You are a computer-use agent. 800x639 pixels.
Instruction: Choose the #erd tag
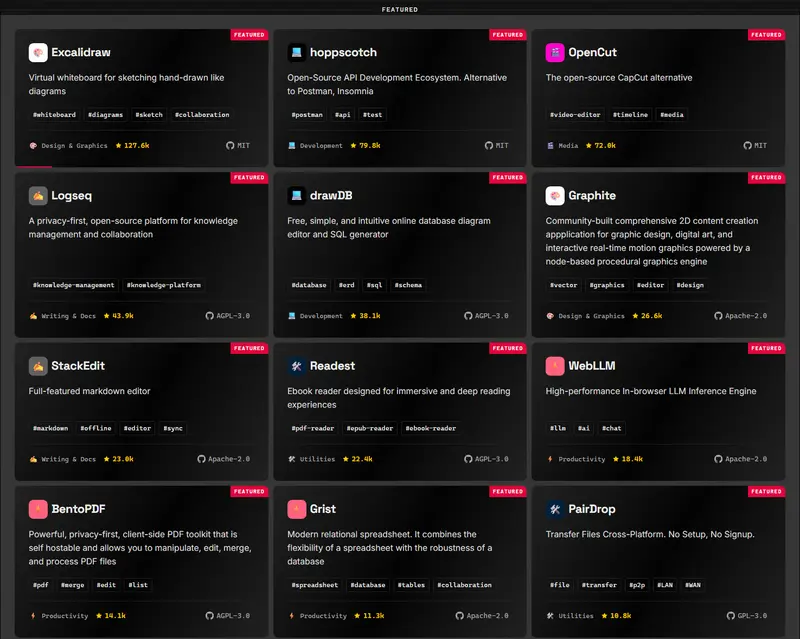[346, 285]
